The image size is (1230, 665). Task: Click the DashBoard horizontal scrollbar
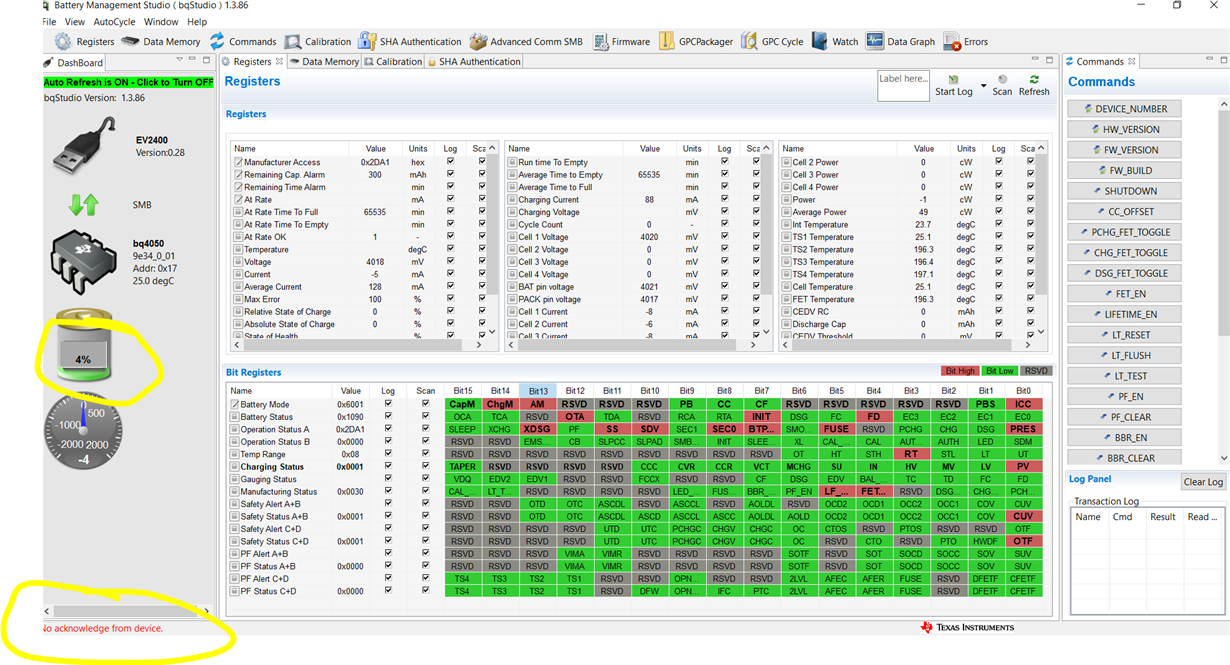coord(127,611)
